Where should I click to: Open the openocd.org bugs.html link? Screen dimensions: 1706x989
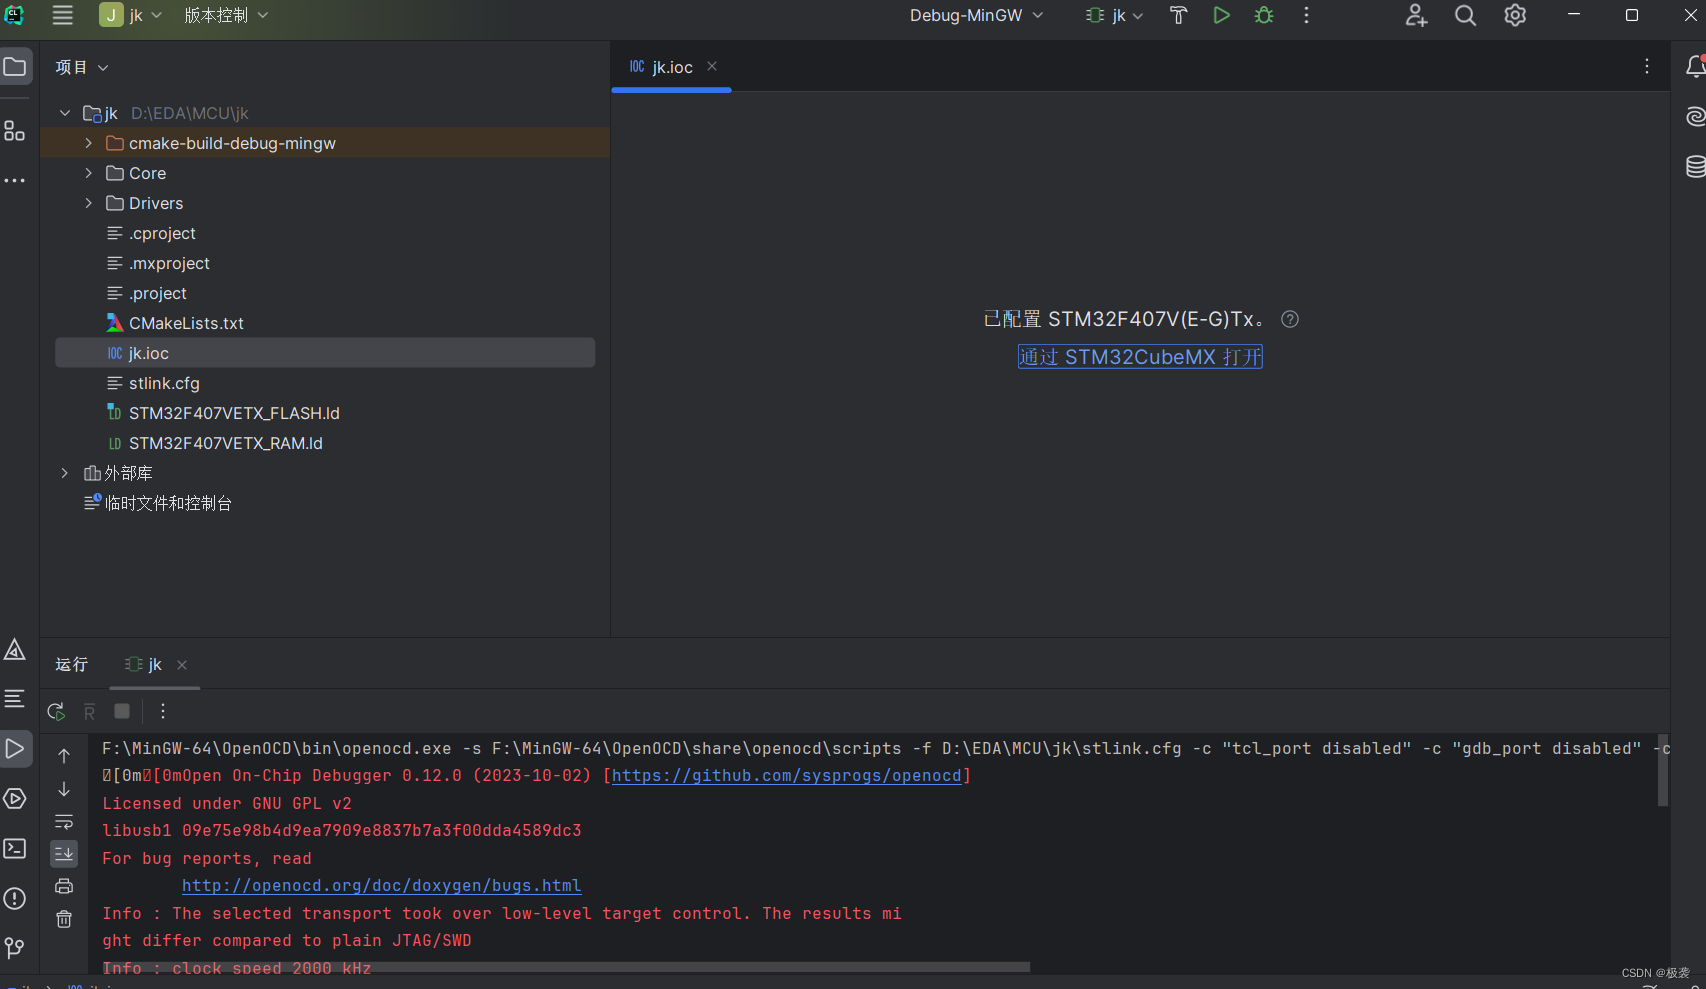pyautogui.click(x=382, y=886)
